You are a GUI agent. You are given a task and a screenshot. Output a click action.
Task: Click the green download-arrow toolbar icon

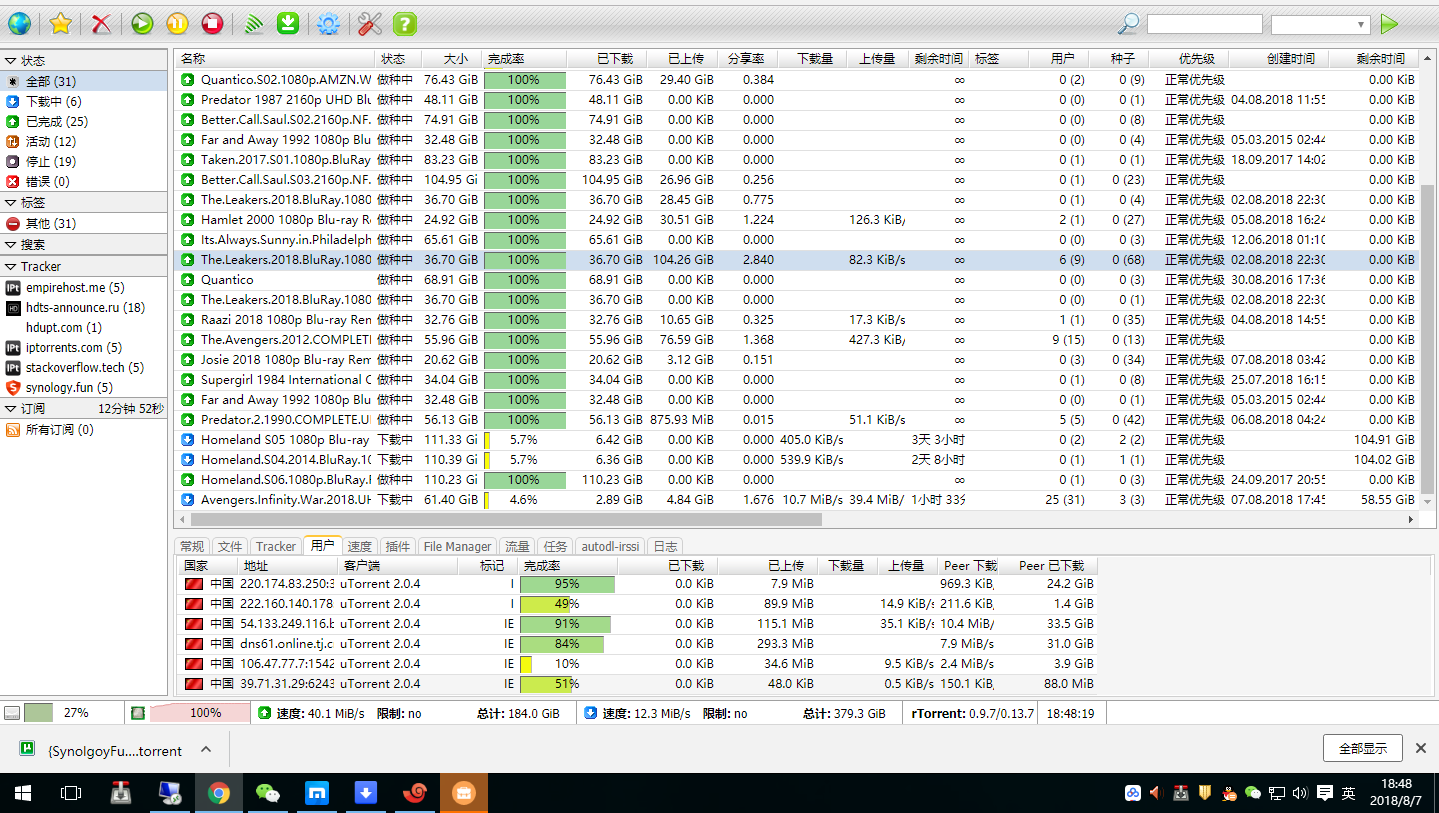coord(288,23)
